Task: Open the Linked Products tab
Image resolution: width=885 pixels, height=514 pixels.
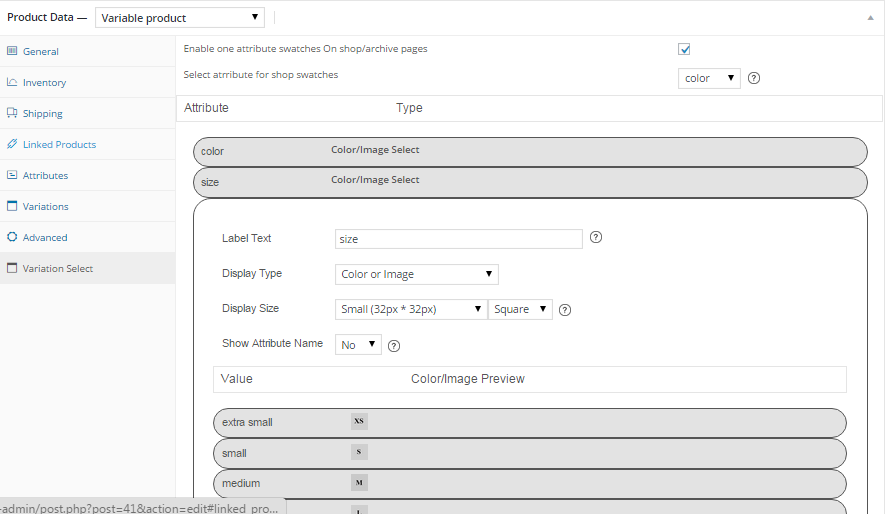Action: coord(59,145)
